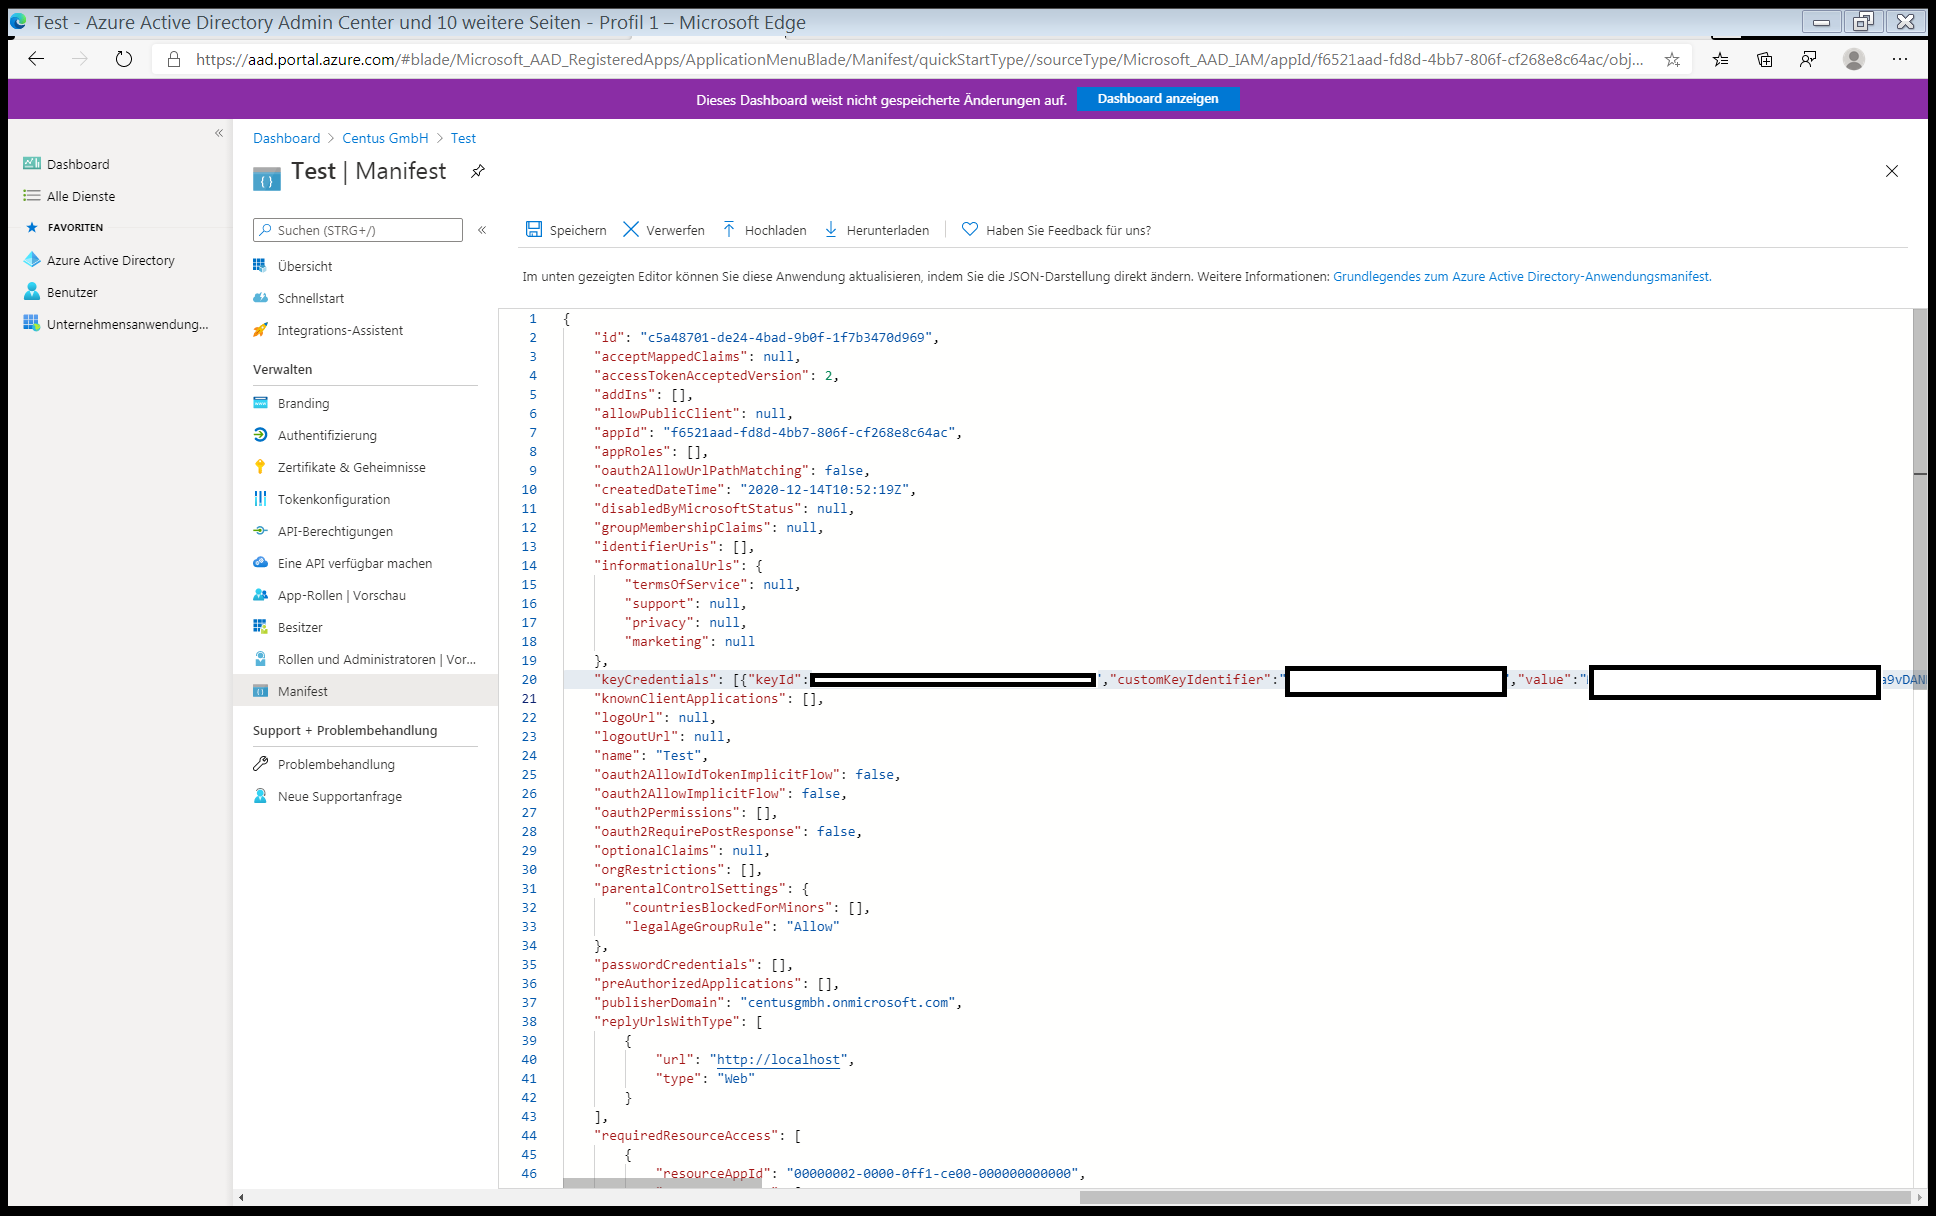Click the "resourceAppId" value
This screenshot has width=1936, height=1216.
933,1174
